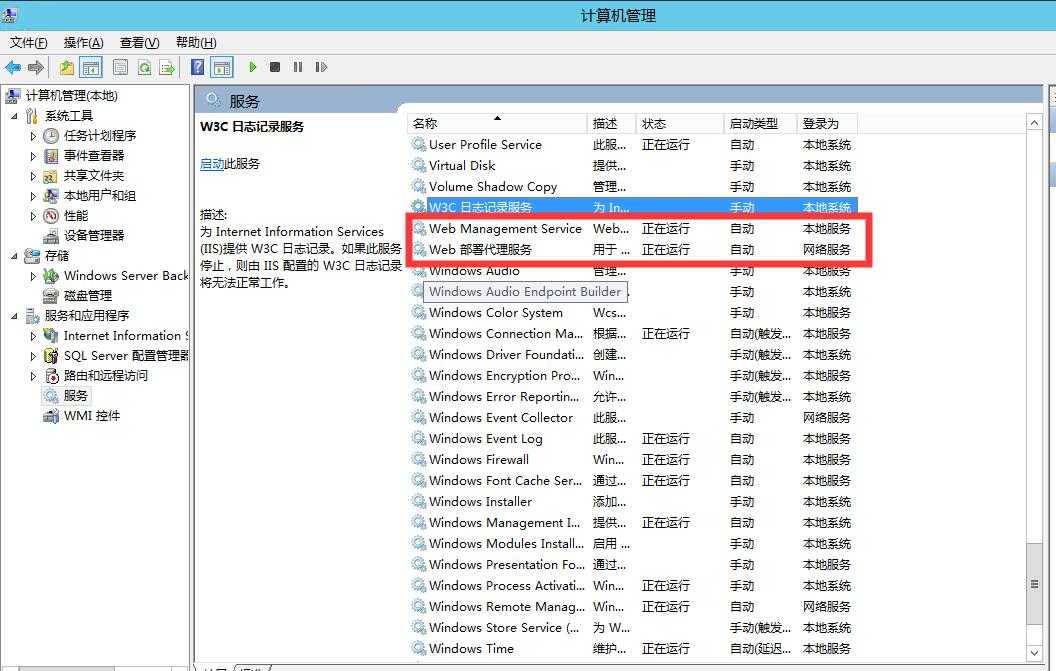Viewport: 1056px width, 671px height.
Task: Expand the 事件查看器 node
Action: point(33,156)
